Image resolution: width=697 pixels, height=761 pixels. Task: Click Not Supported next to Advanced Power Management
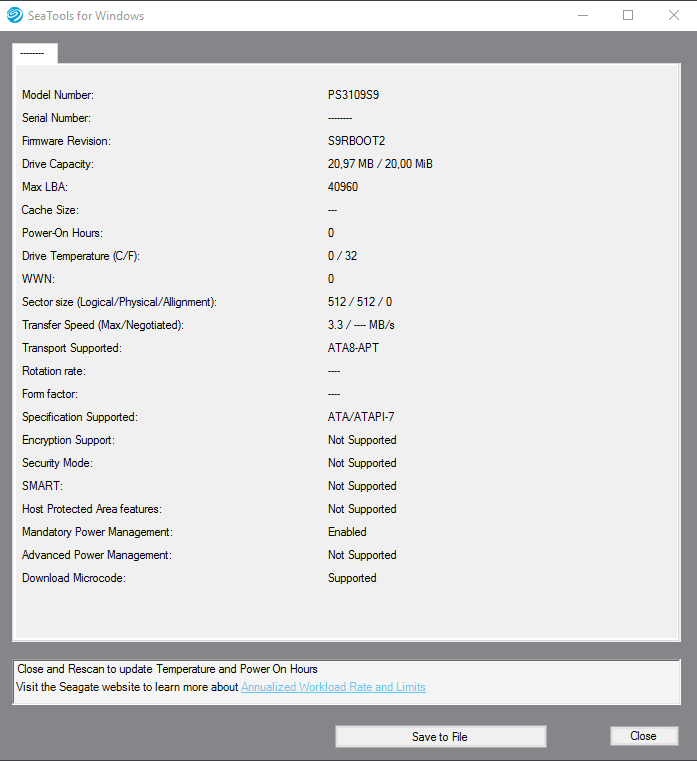pos(362,555)
